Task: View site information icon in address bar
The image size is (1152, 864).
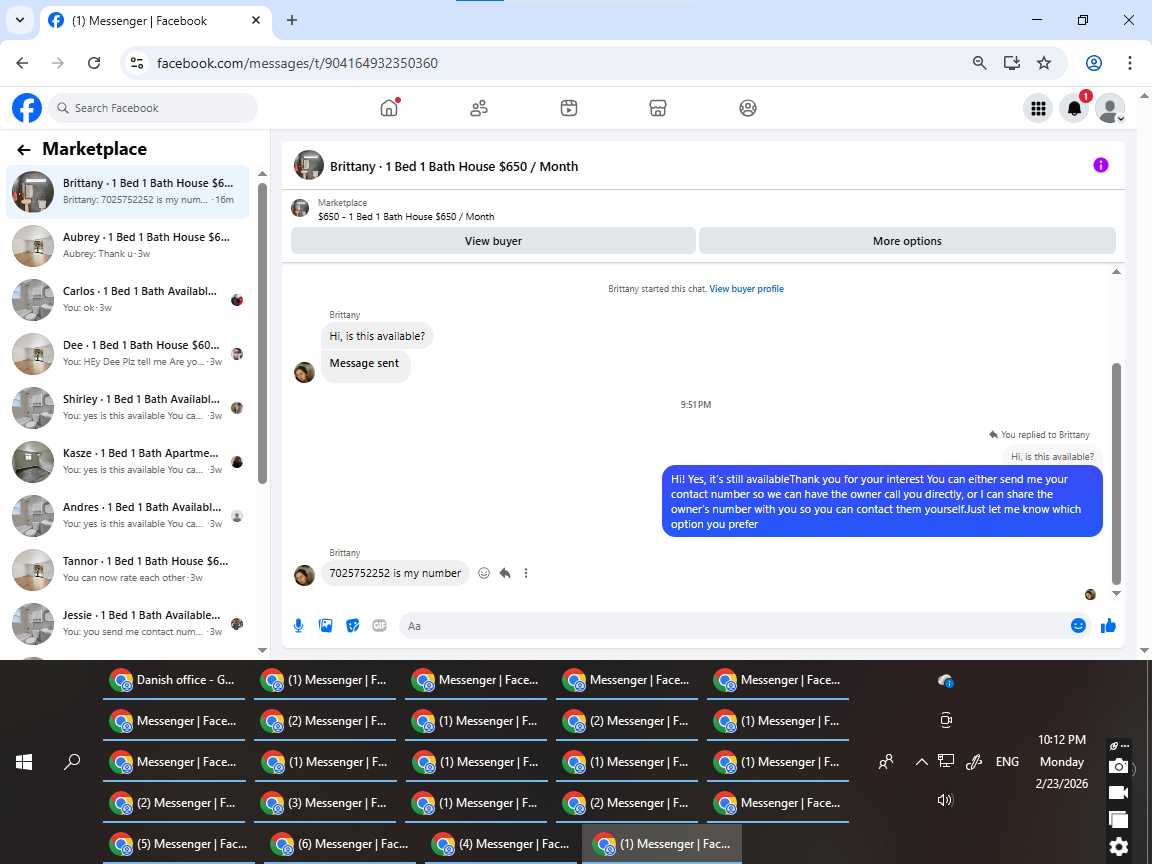Action: pos(137,63)
